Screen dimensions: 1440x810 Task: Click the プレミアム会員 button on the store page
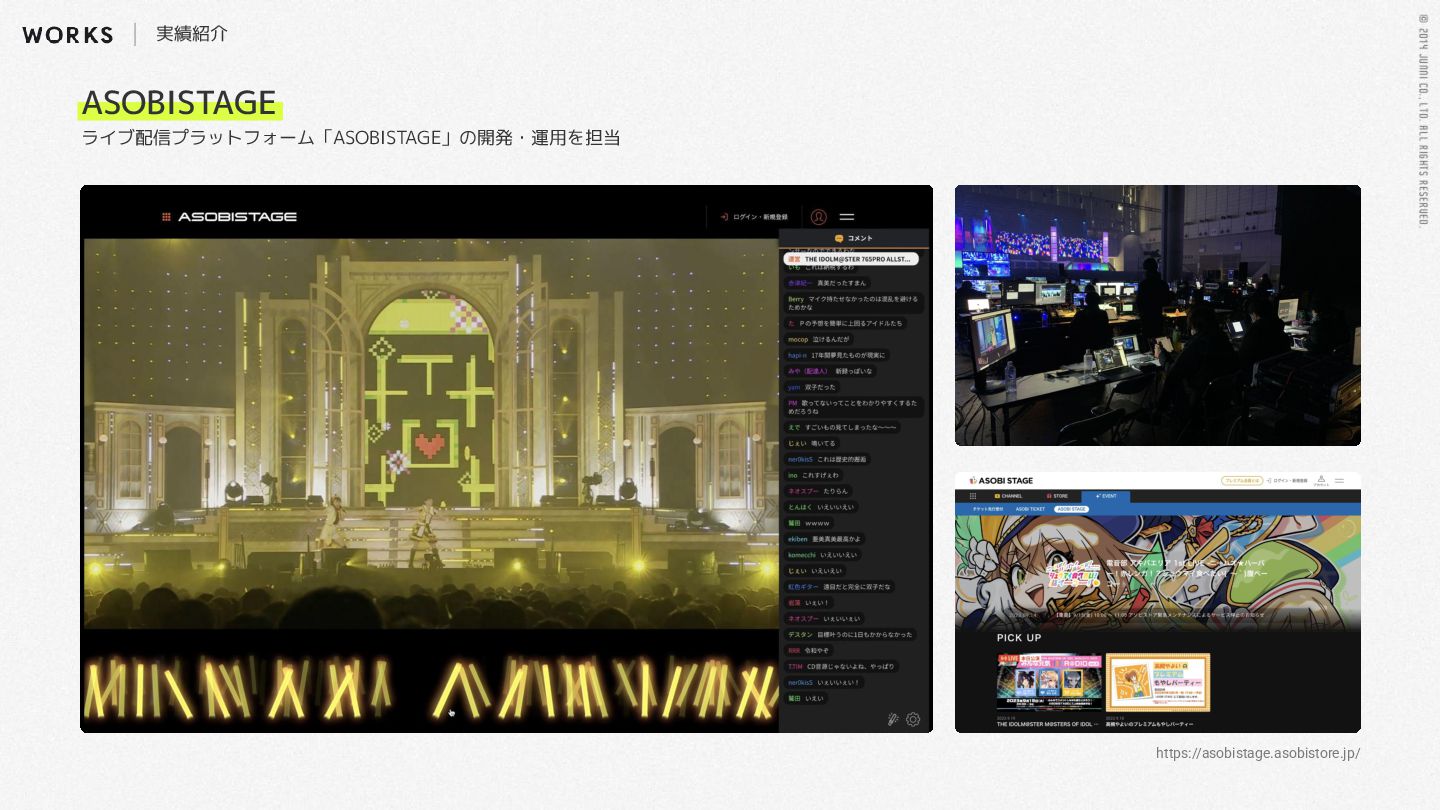(1242, 481)
